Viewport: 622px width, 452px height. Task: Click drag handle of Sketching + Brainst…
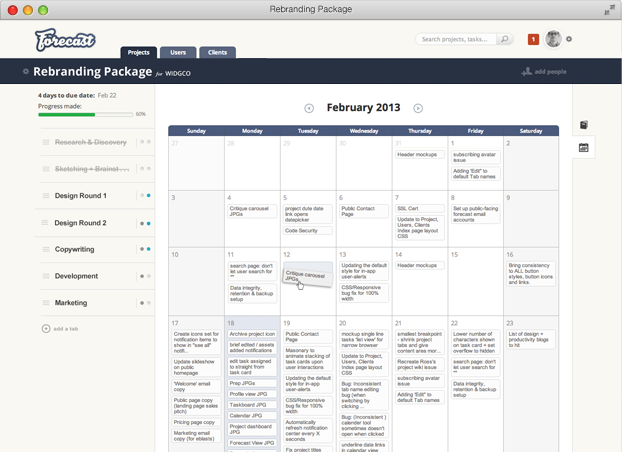click(46, 169)
